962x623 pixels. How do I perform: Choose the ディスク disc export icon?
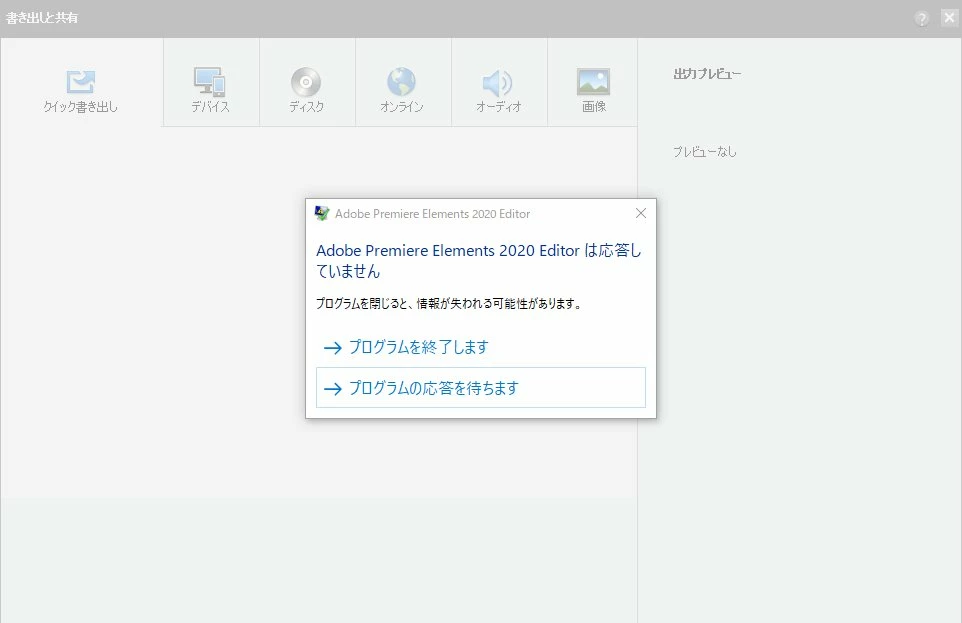[x=306, y=82]
